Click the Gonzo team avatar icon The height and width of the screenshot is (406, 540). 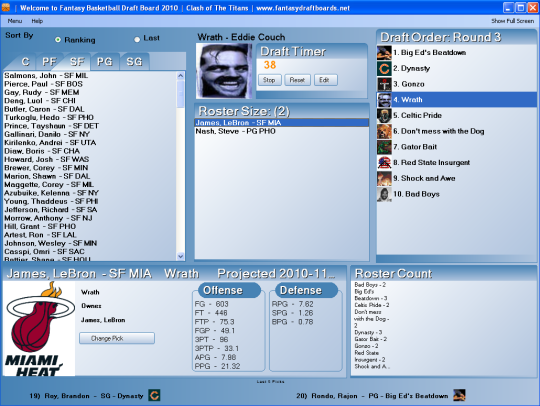click(384, 84)
